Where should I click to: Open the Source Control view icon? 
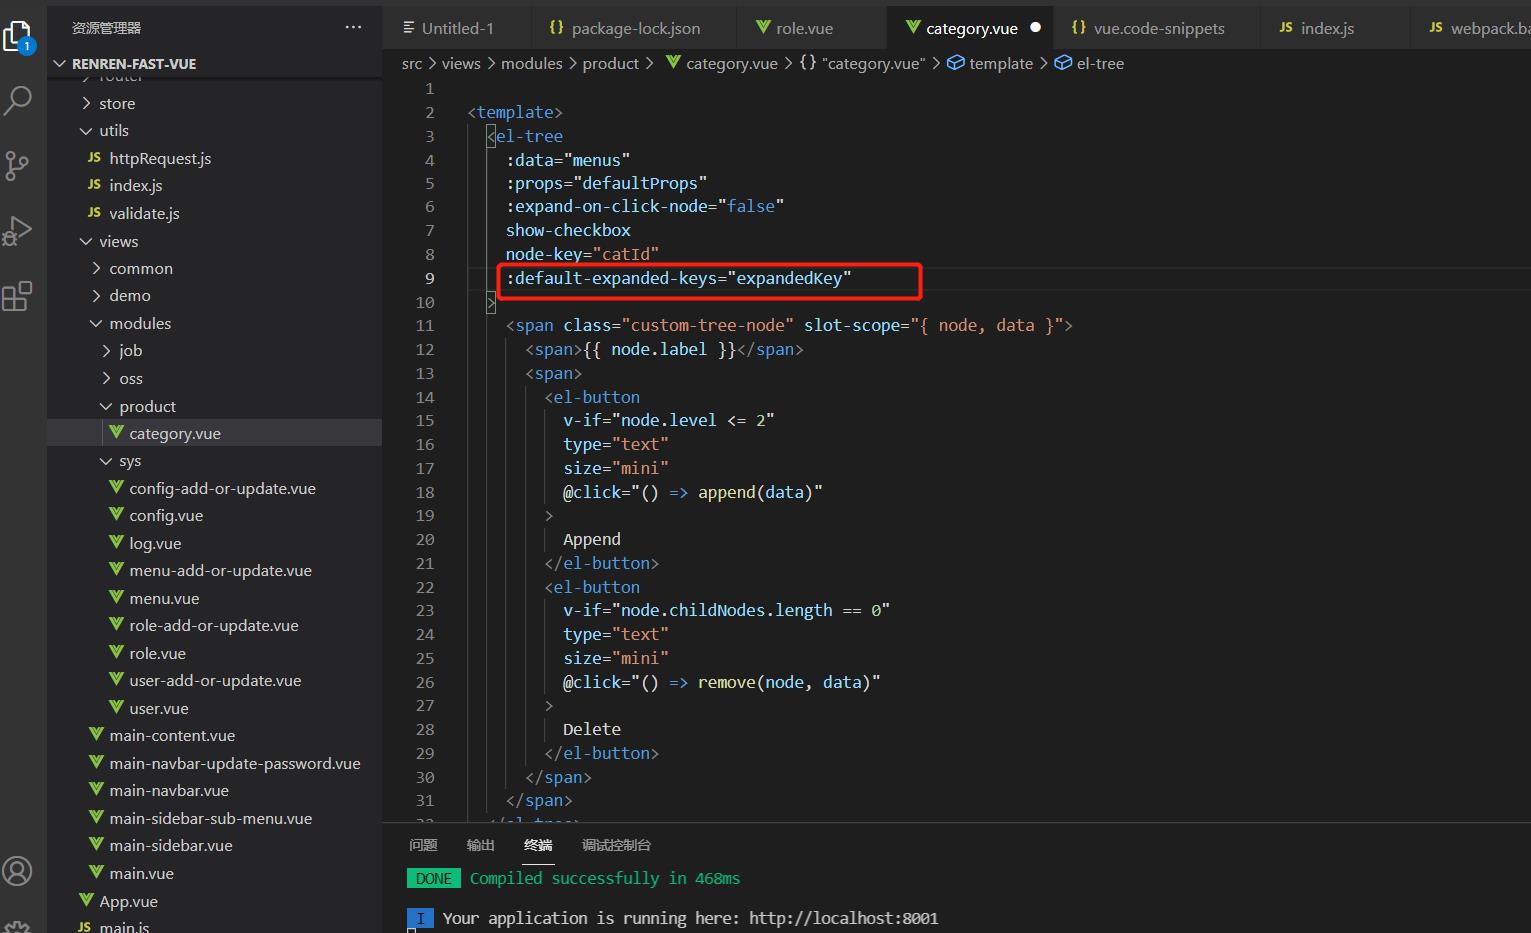[18, 165]
